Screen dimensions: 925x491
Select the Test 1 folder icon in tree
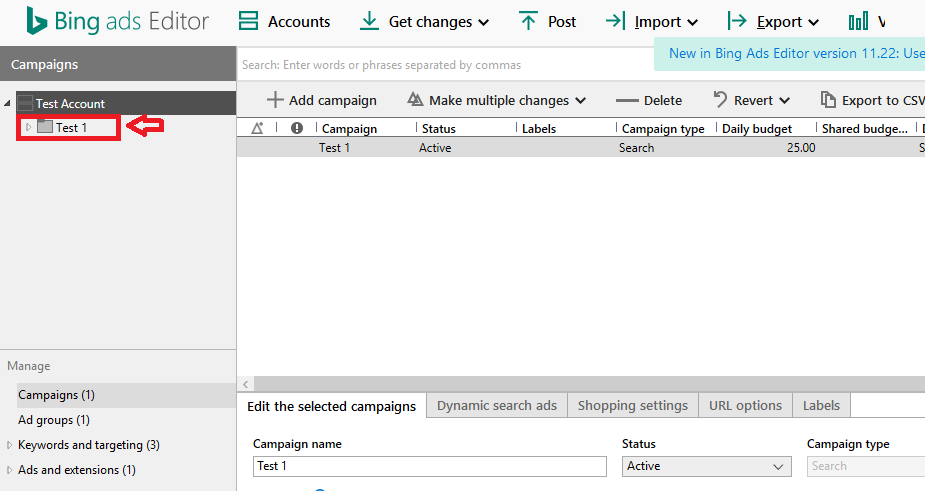pos(45,127)
